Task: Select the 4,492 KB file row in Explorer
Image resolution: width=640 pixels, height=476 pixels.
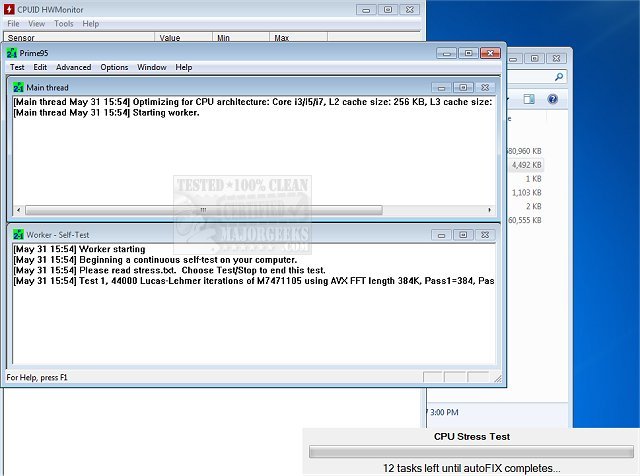Action: (526, 165)
